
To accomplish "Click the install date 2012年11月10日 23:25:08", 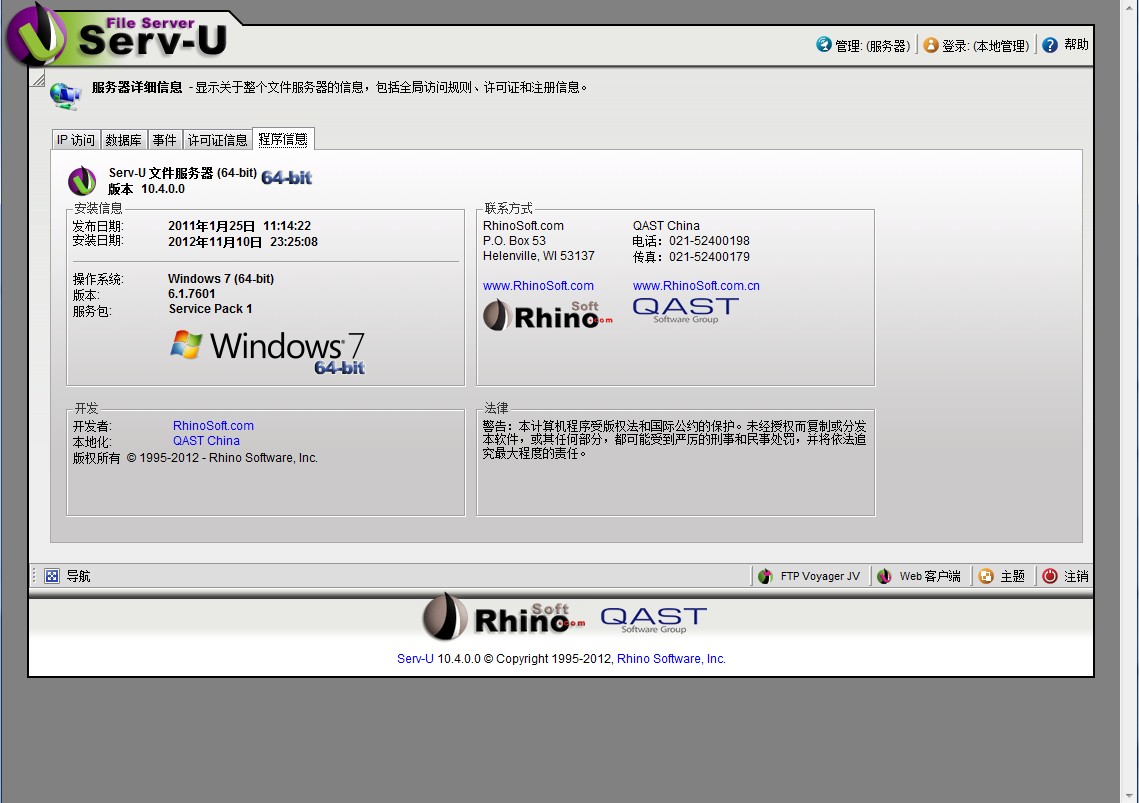I will pos(243,242).
